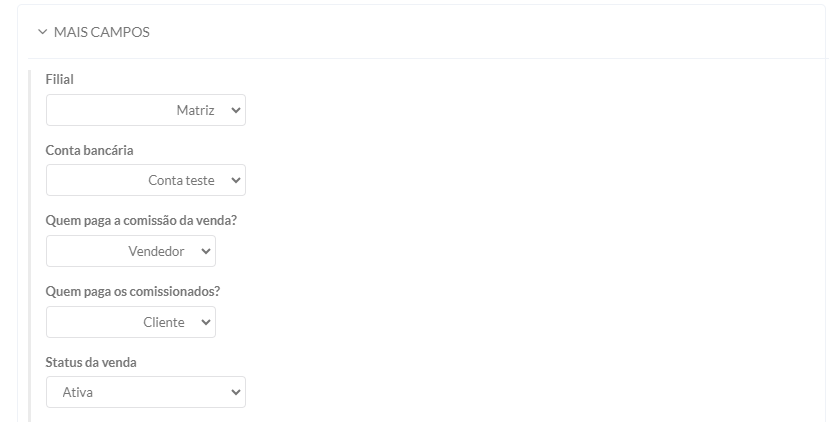Click the Status da venda label
The height and width of the screenshot is (422, 829).
tap(91, 362)
